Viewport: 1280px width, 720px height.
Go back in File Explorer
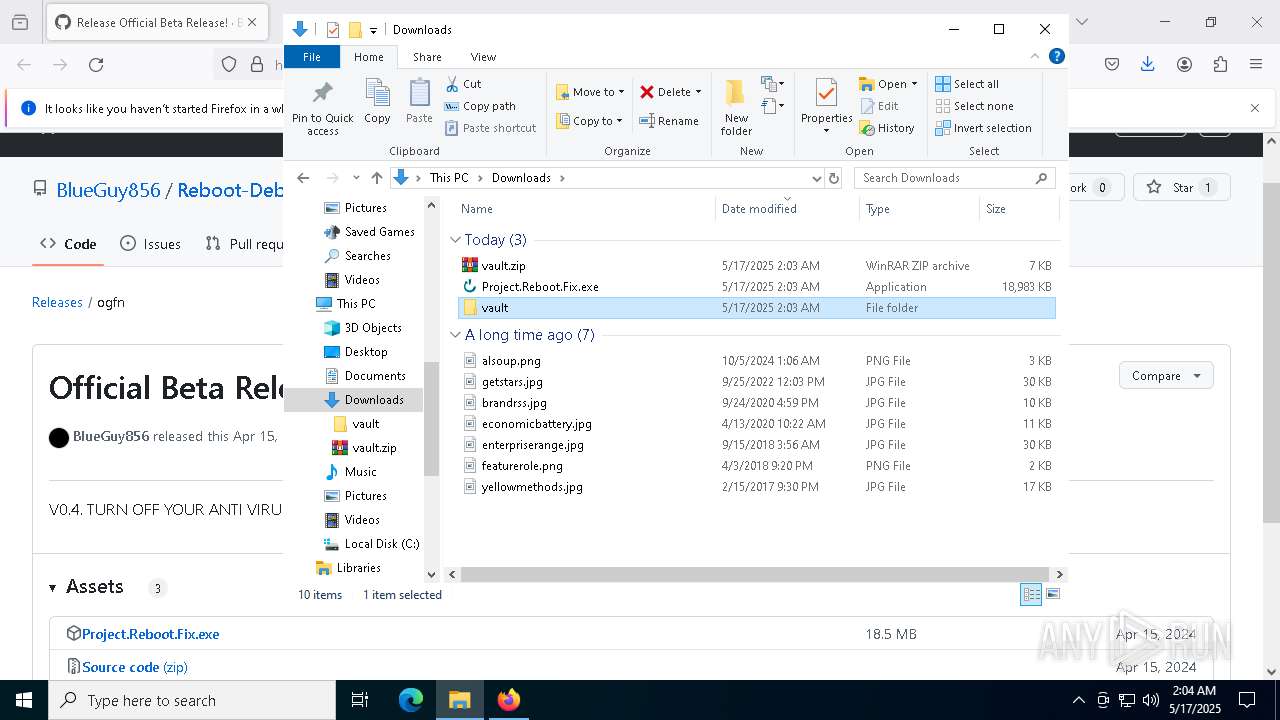click(303, 178)
